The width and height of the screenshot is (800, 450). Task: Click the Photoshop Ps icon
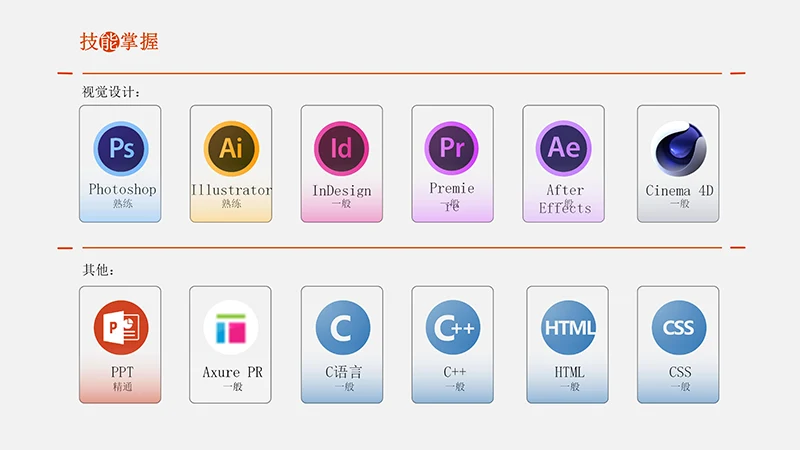(x=121, y=149)
